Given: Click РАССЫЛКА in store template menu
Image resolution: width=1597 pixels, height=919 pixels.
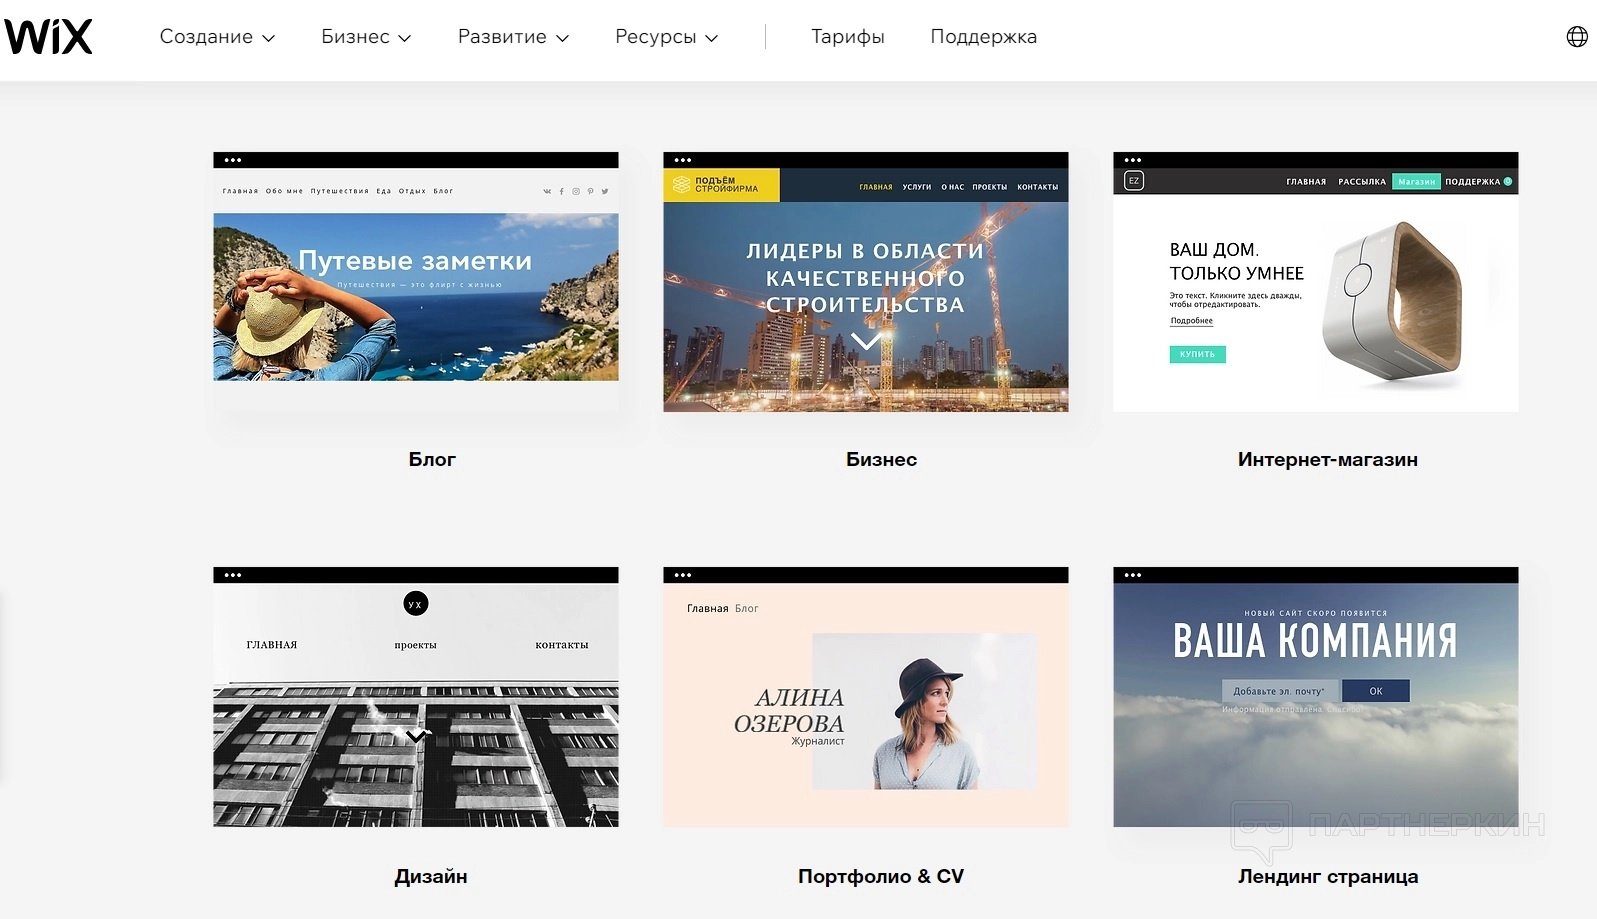Looking at the screenshot, I should pyautogui.click(x=1362, y=182).
